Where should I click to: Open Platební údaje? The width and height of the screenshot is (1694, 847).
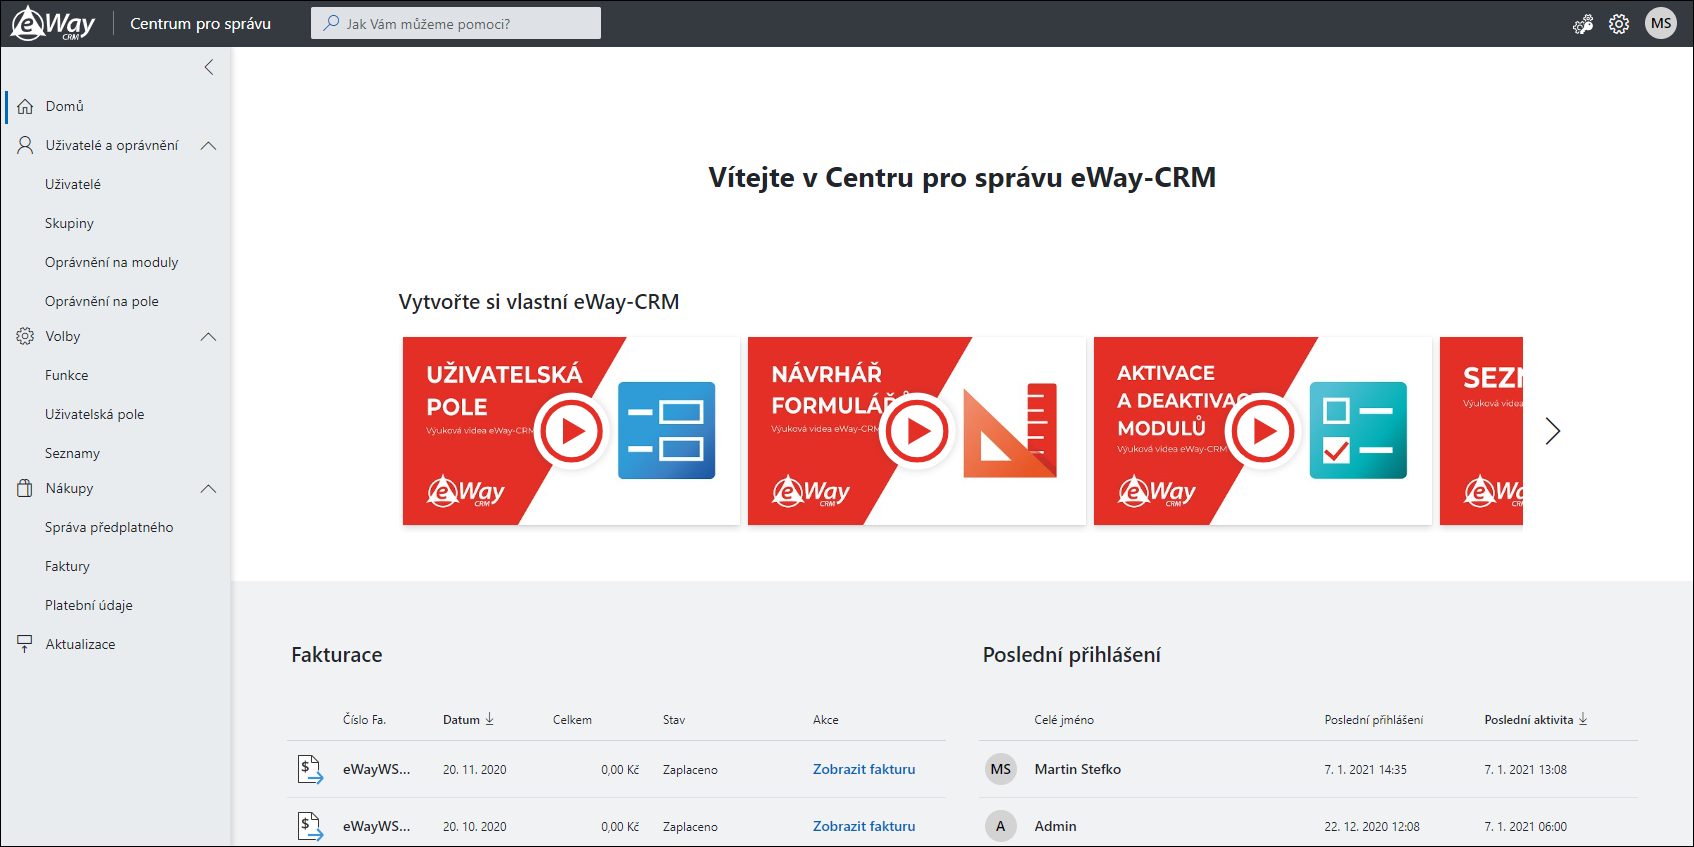pos(89,605)
